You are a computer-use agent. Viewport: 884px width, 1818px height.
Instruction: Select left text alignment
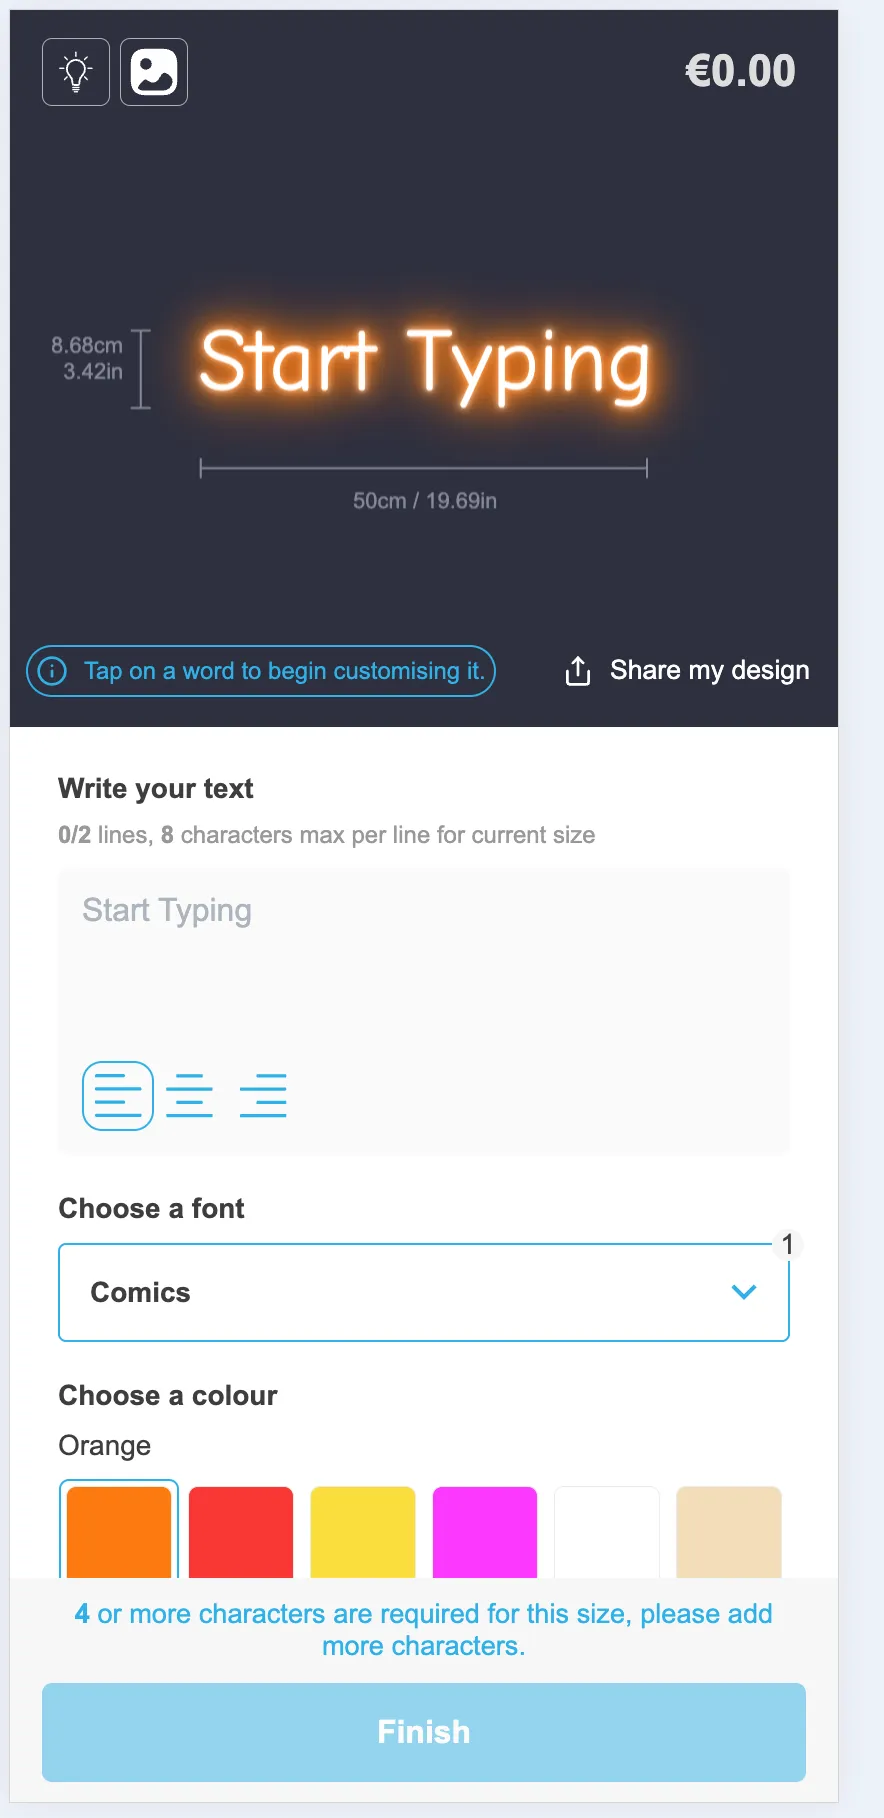(x=118, y=1095)
